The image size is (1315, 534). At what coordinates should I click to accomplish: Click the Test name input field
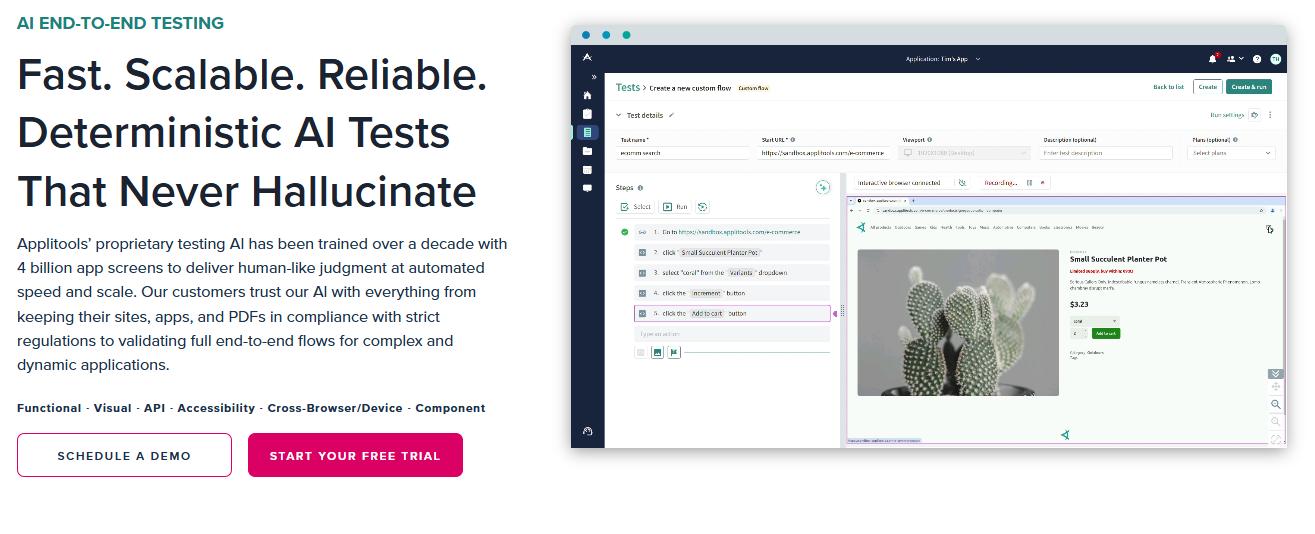click(x=683, y=153)
